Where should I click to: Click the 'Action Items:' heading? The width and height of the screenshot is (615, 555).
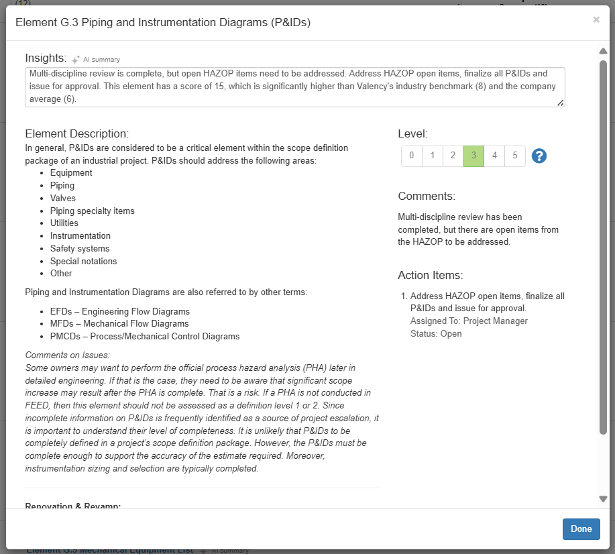tap(430, 275)
